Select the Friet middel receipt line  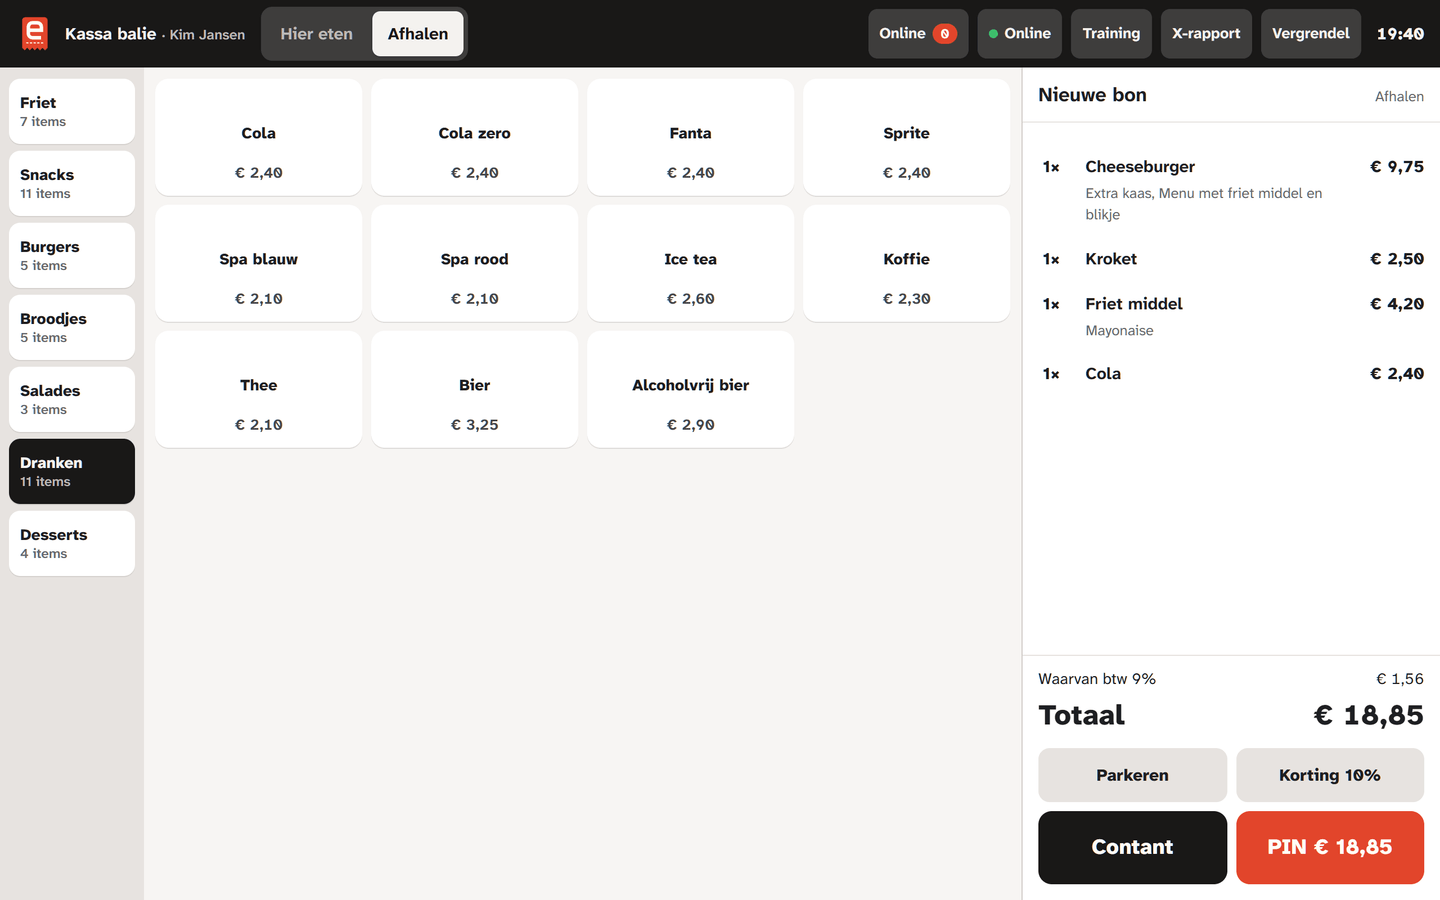pyautogui.click(x=1231, y=316)
